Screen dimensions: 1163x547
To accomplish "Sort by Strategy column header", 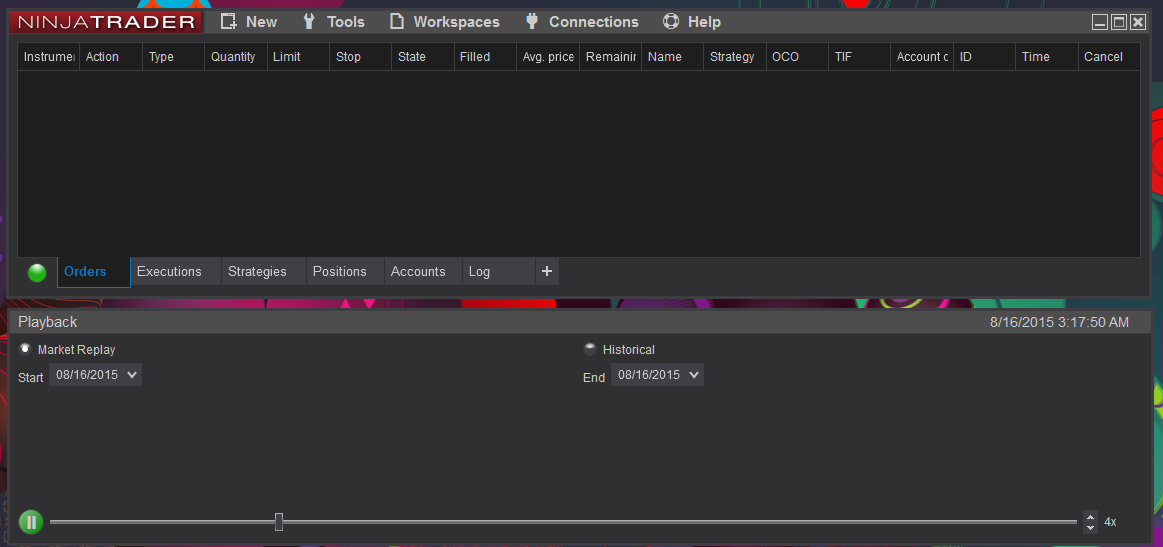I will point(735,56).
